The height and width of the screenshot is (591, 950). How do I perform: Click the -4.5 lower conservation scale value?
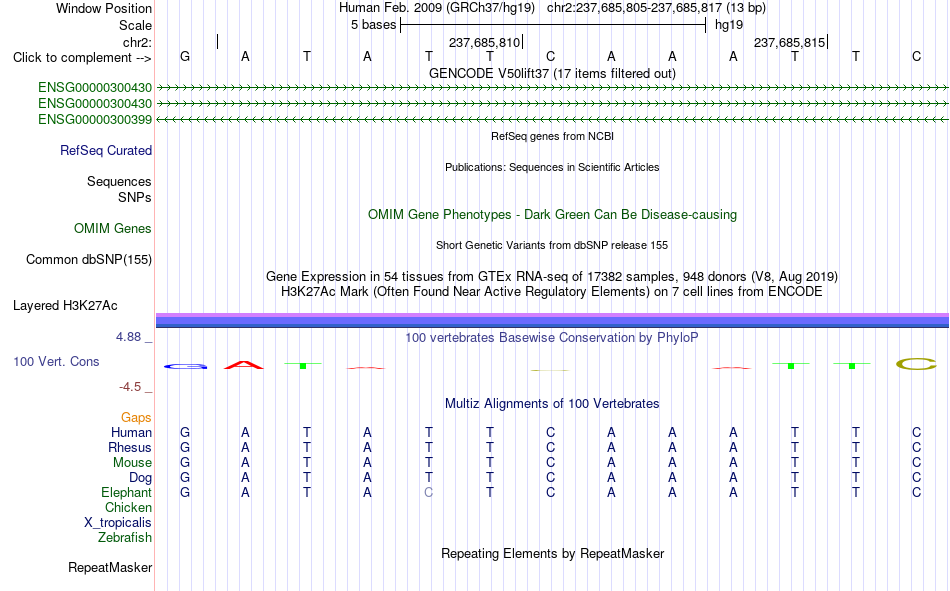pyautogui.click(x=130, y=387)
